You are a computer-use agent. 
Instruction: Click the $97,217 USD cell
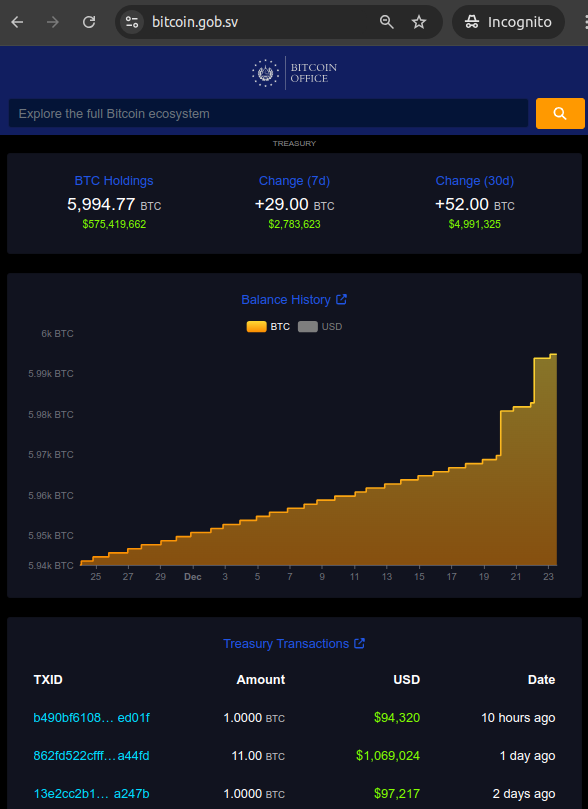tap(397, 794)
